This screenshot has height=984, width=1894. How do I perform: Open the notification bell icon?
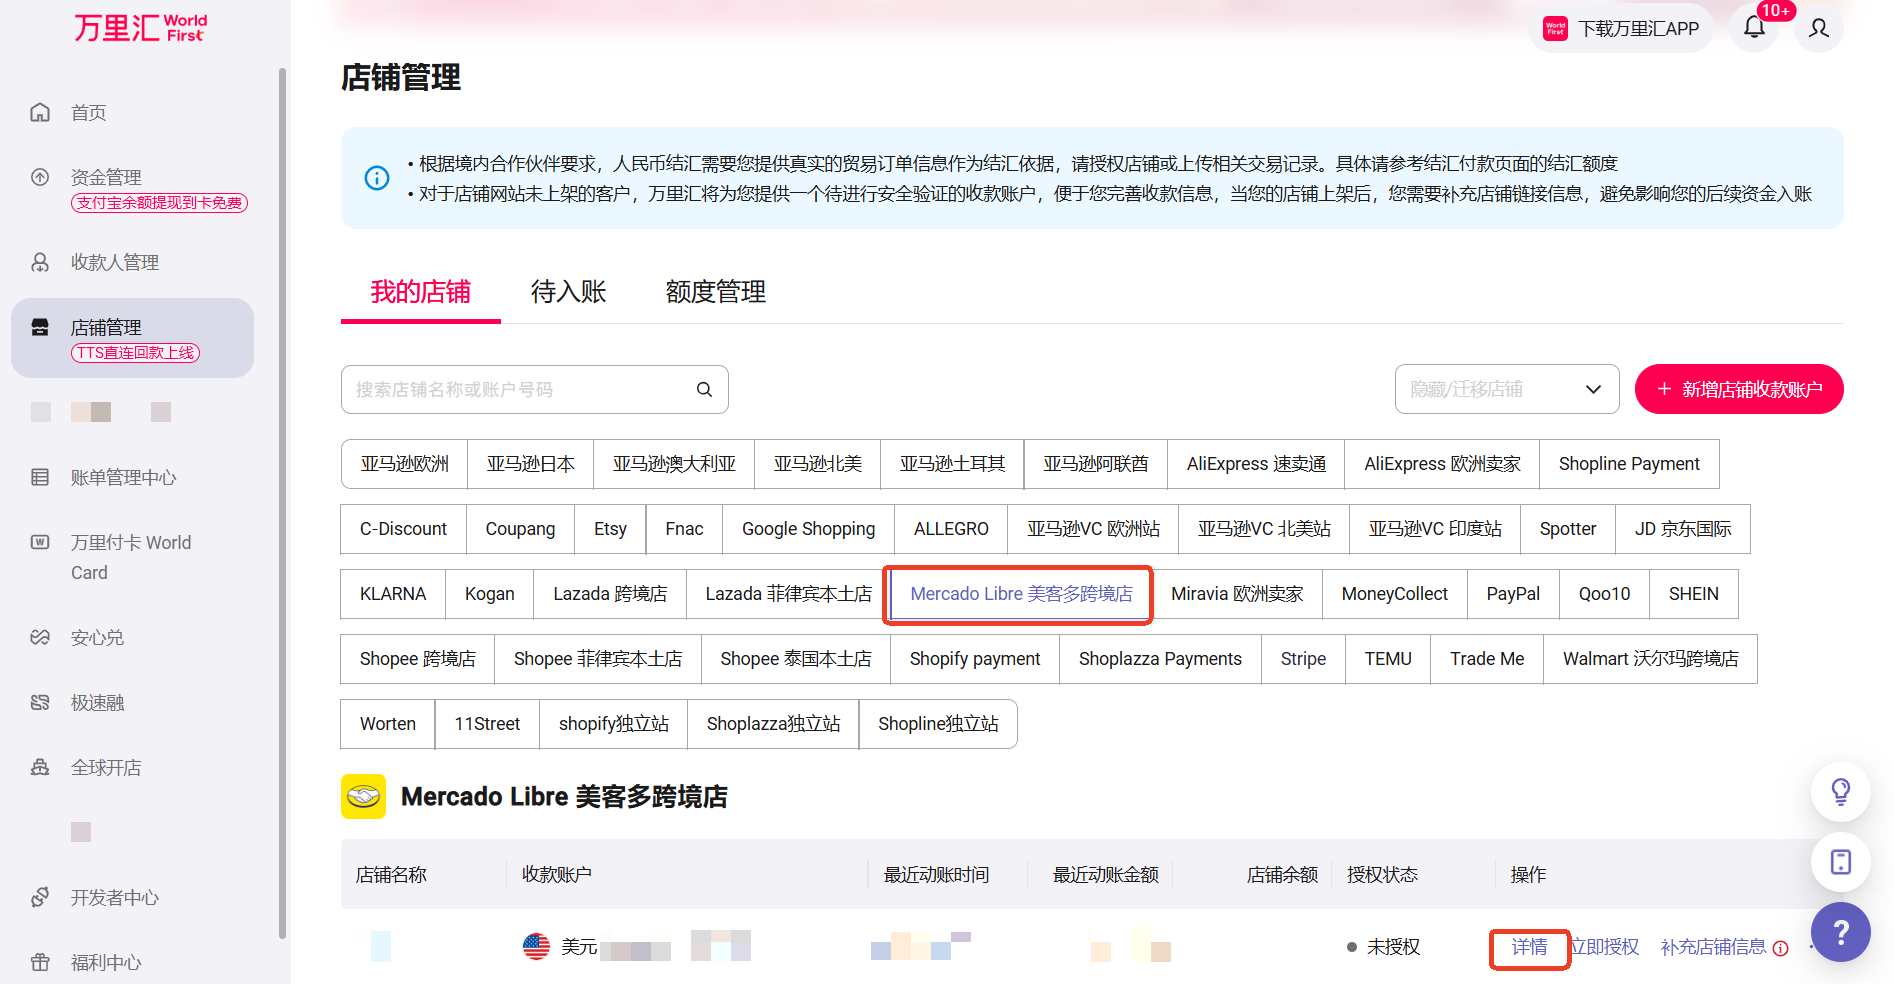[x=1754, y=28]
